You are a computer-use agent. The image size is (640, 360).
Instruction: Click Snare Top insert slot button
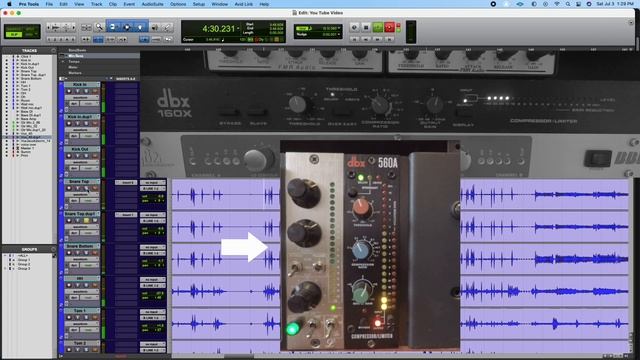pos(126,182)
